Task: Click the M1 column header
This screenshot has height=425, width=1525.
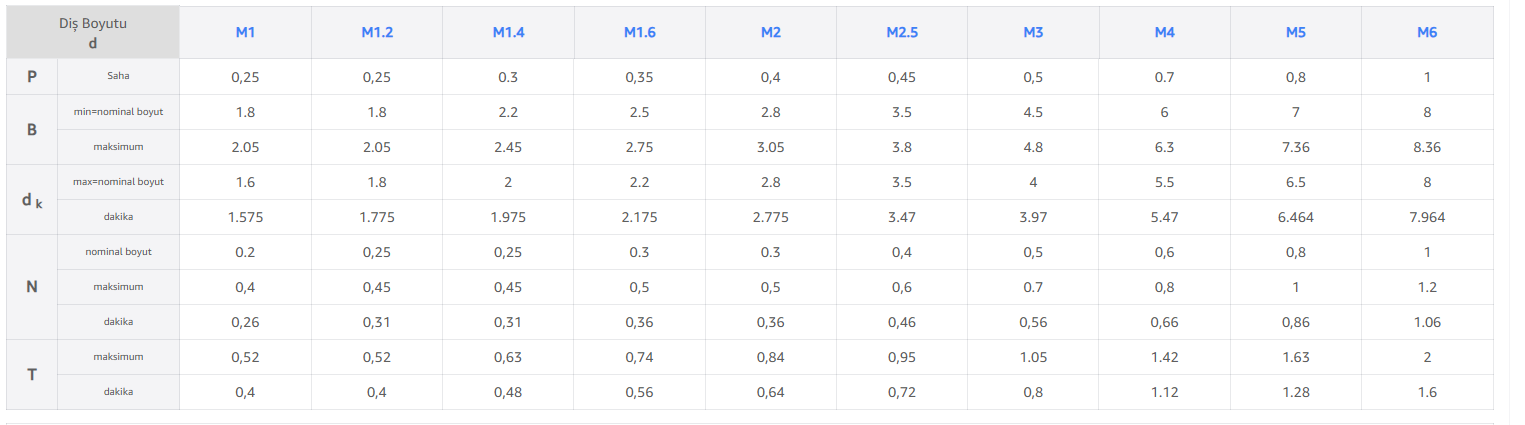Action: (x=245, y=32)
